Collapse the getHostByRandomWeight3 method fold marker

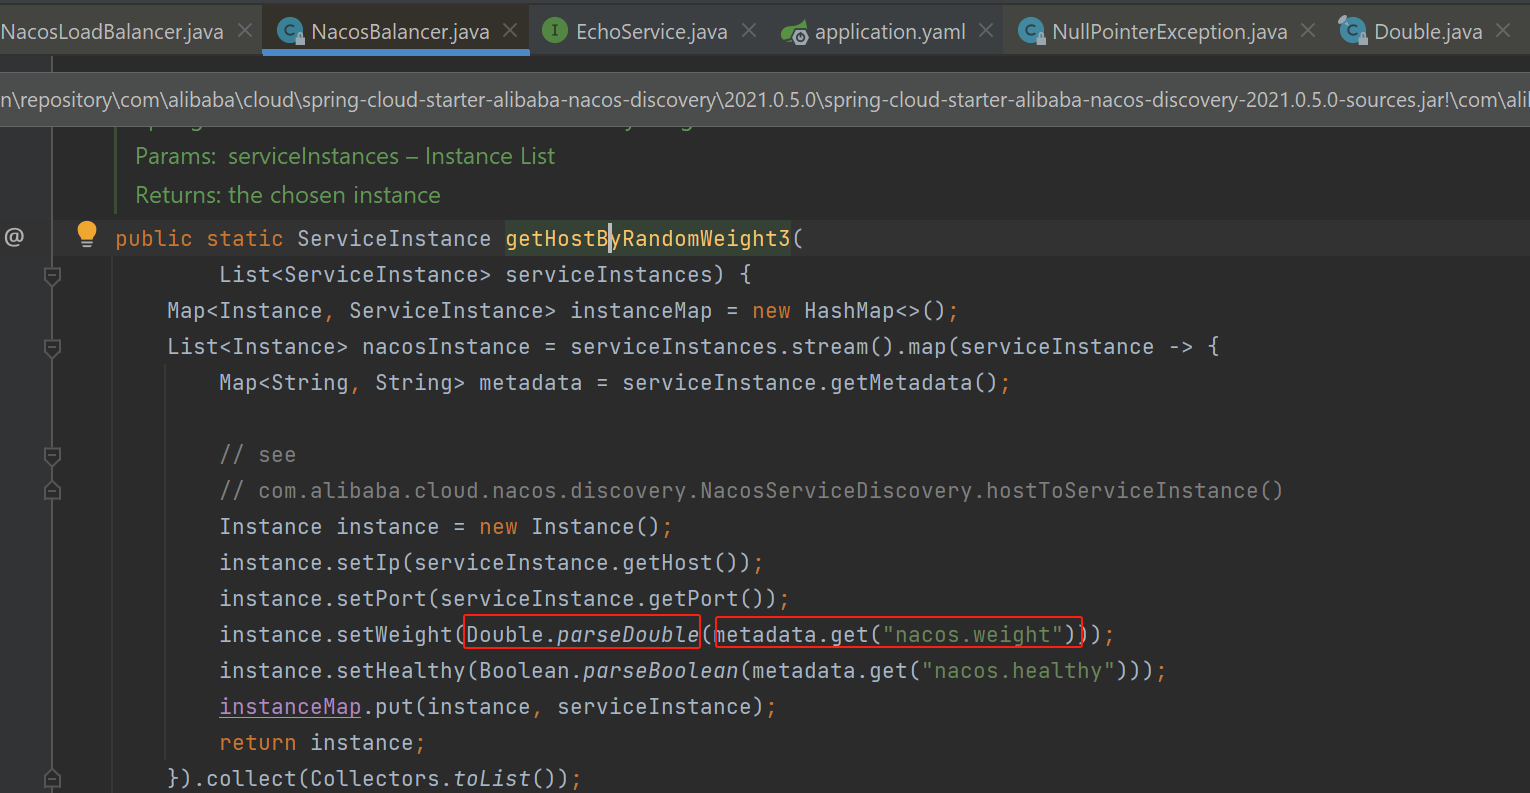pos(53,275)
